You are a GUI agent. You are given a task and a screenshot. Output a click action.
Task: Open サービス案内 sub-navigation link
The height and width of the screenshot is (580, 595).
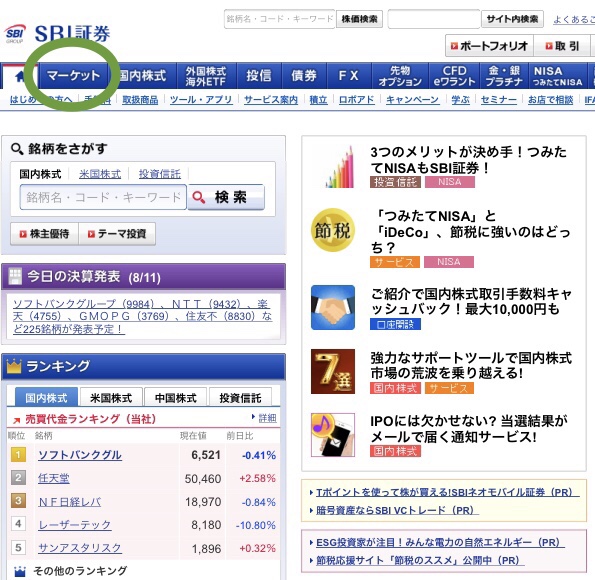coord(271,100)
